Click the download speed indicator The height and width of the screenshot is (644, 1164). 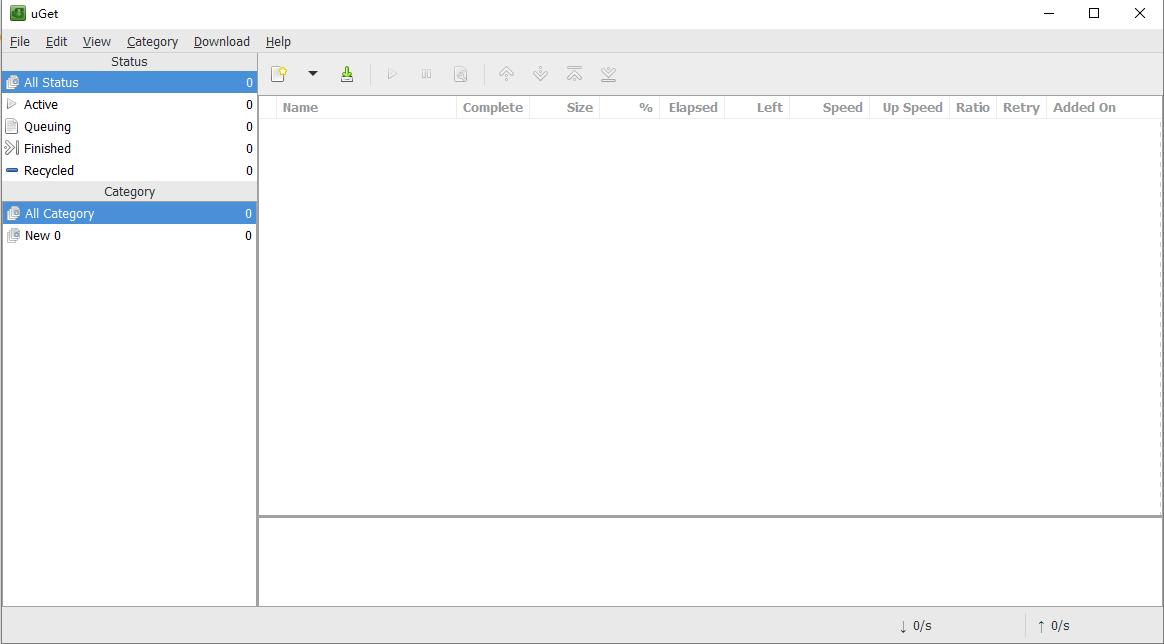point(915,625)
